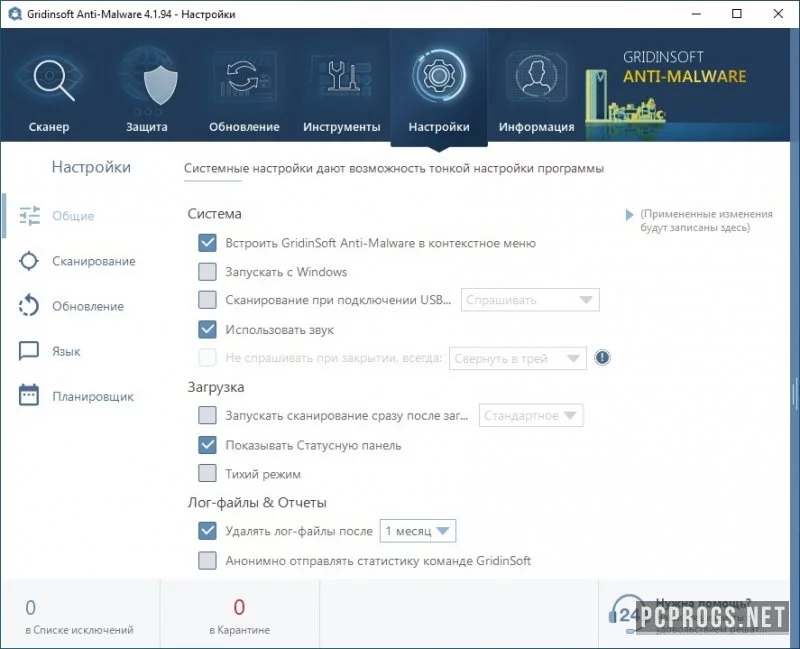Open the Спрашивать USB action dropdown
Screen dimensions: 800x649
pos(530,300)
